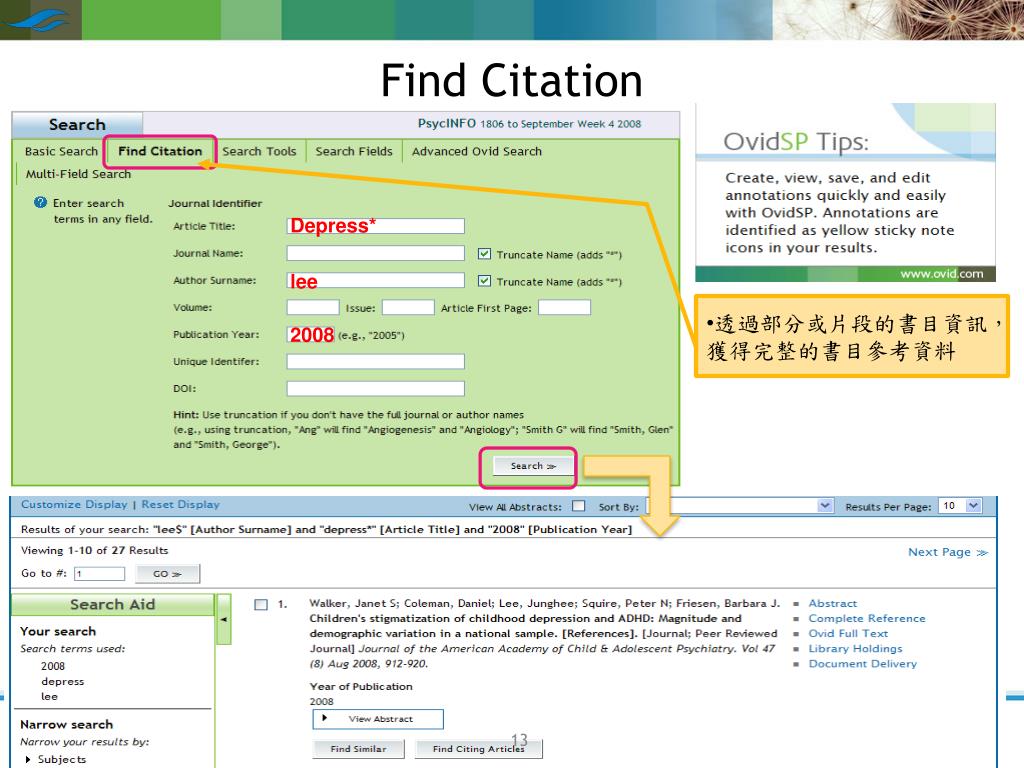
Task: Click the GO button
Action: (x=167, y=574)
